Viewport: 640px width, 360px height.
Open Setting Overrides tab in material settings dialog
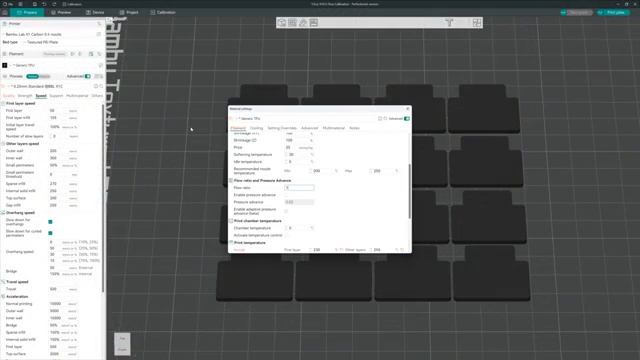click(282, 128)
